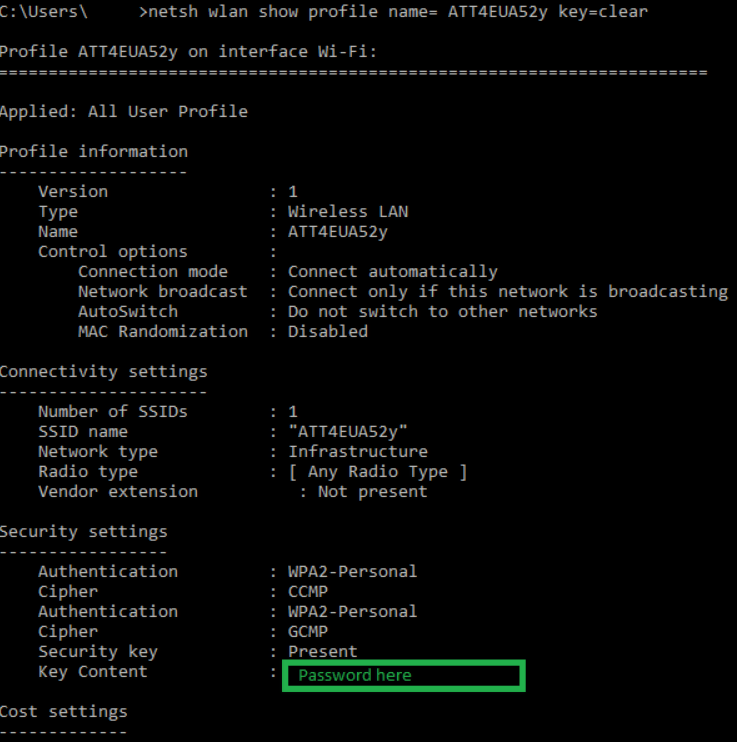Click the "GCMP" cipher value
Viewport: 737px width, 742px height.
coord(307,631)
